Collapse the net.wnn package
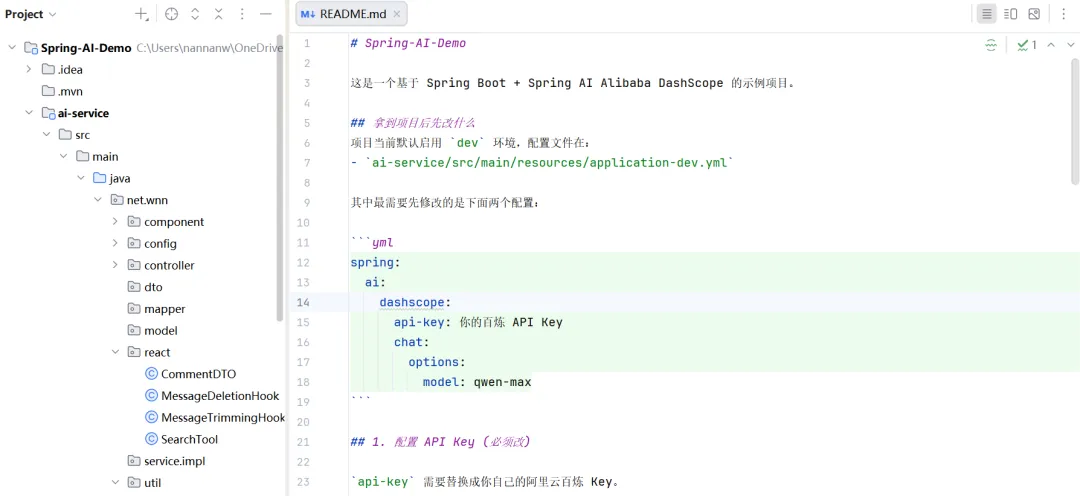The width and height of the screenshot is (1080, 496). point(98,200)
